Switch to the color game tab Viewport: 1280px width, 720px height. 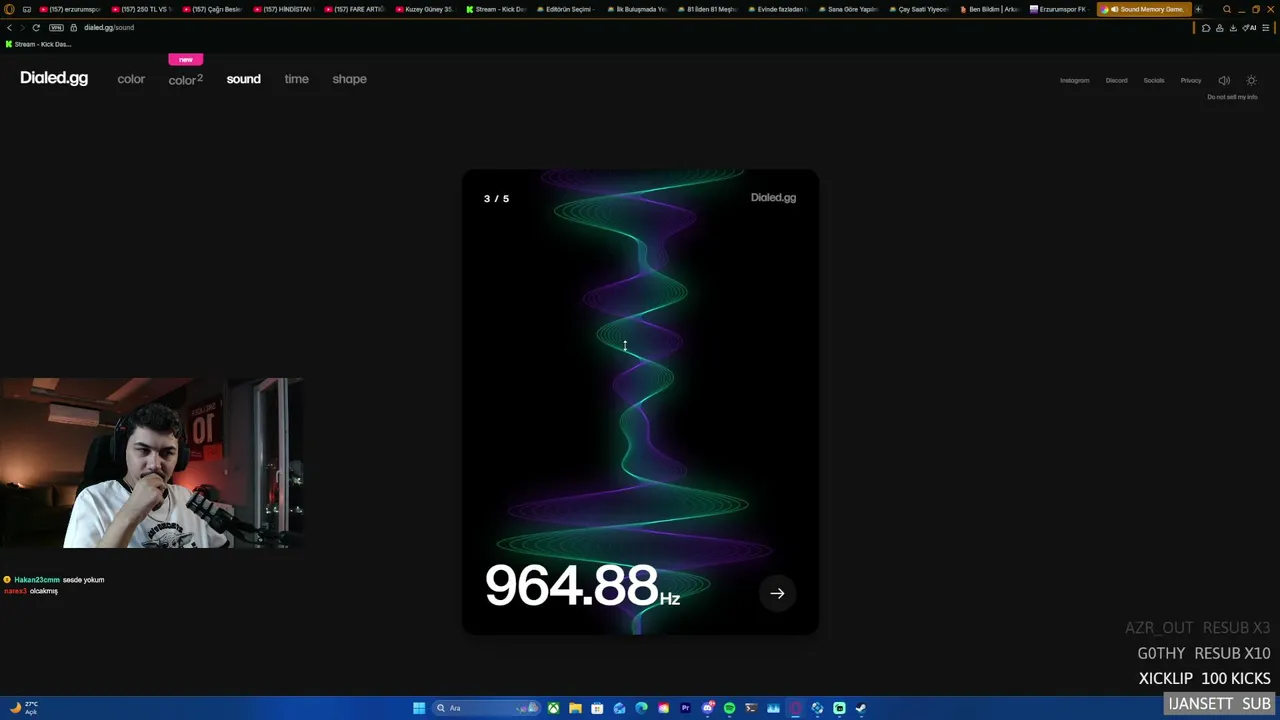click(131, 79)
